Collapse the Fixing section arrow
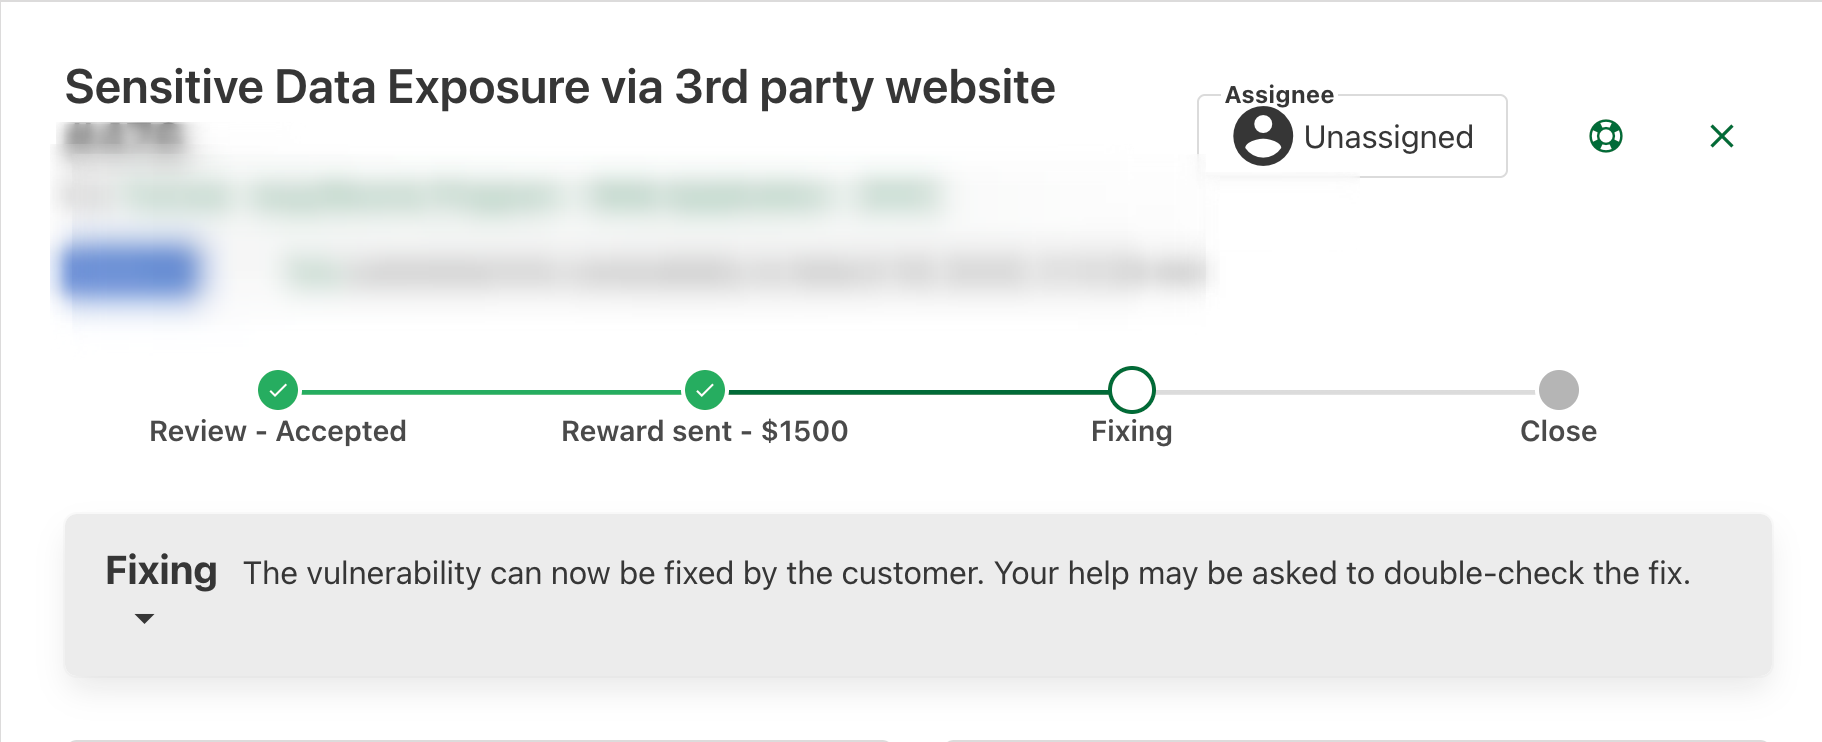This screenshot has height=742, width=1822. coord(144,619)
